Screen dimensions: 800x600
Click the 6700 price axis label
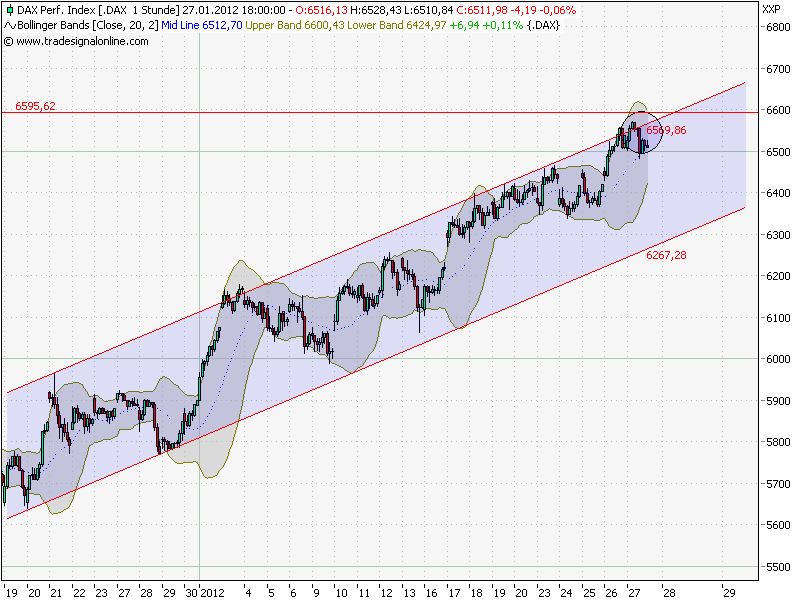(778, 69)
